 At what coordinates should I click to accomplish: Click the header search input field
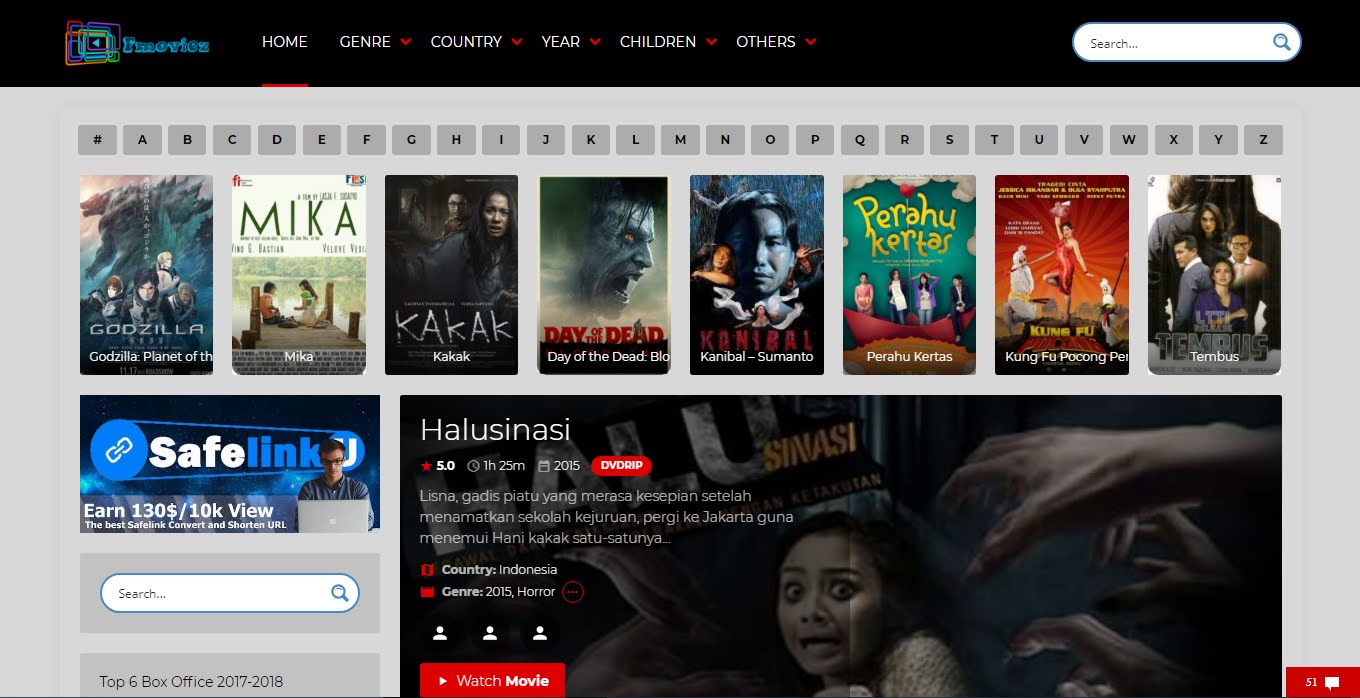coord(1175,43)
